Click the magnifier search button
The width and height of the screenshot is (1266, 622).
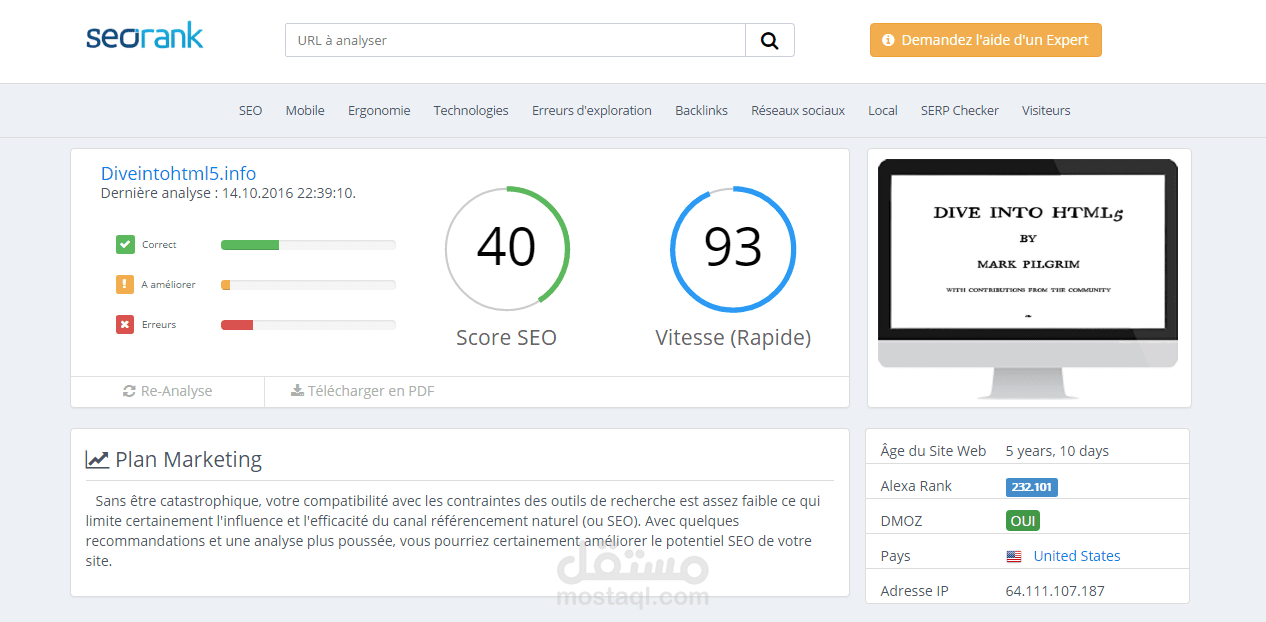click(x=770, y=40)
